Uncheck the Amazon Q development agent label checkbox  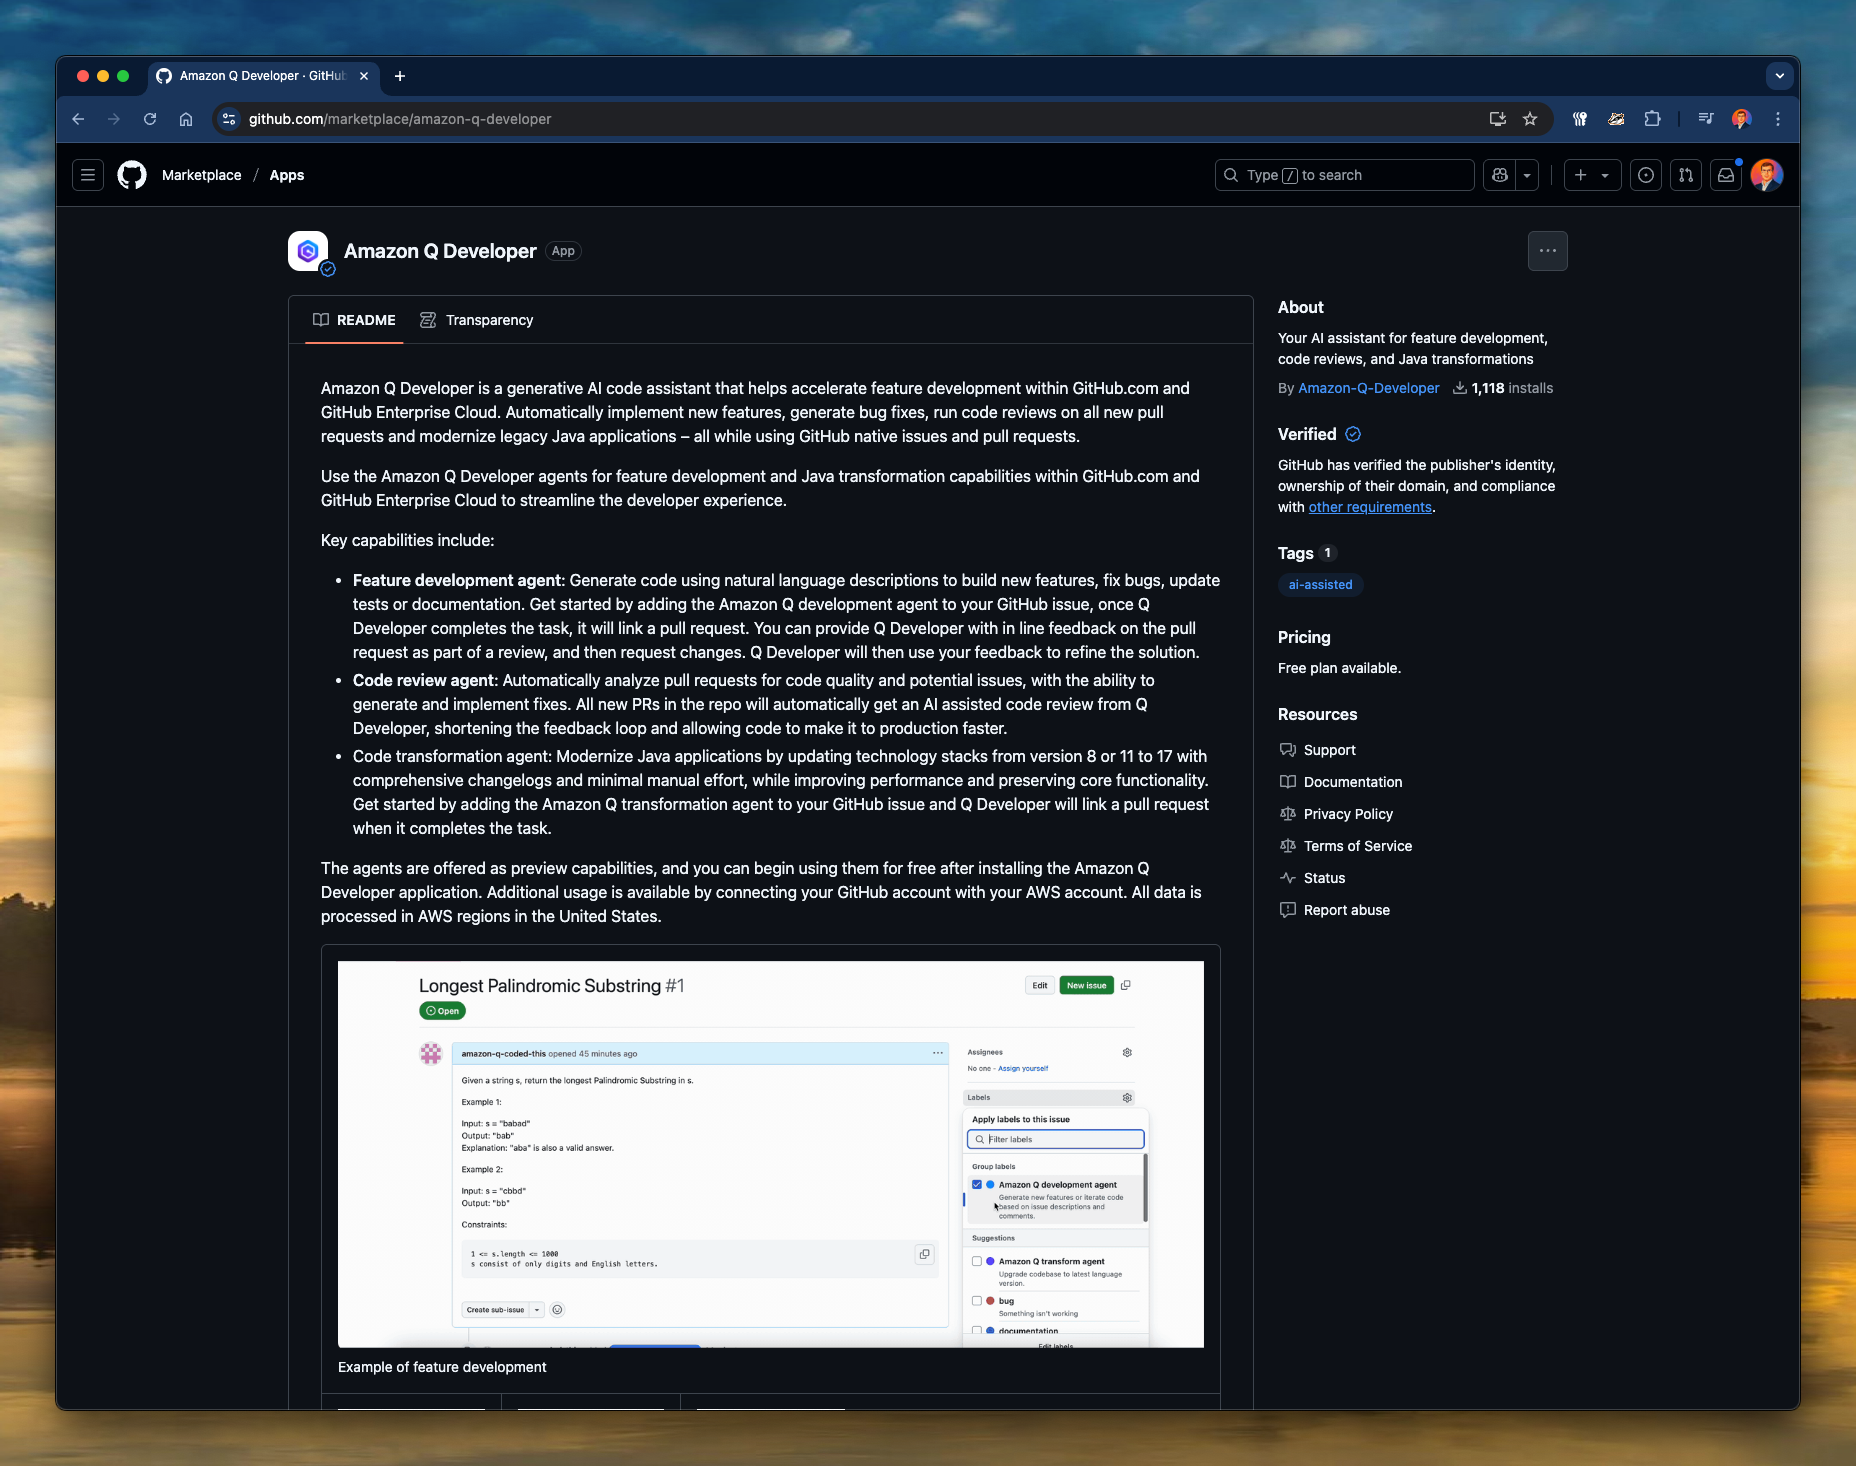pos(977,1184)
